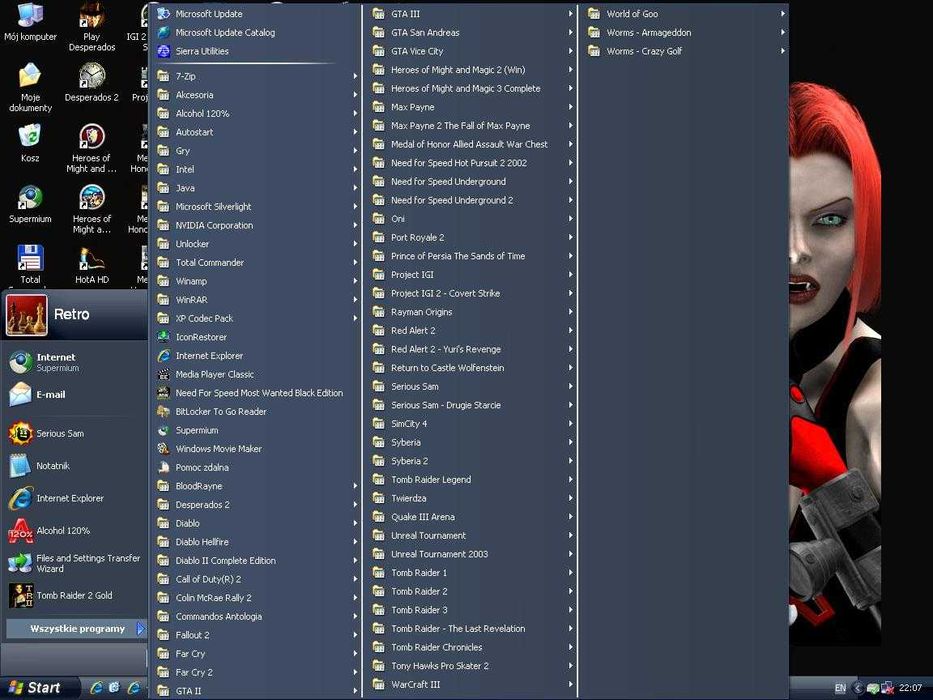Click the EN language indicator in tray
Image resolution: width=933 pixels, height=700 pixels.
click(x=840, y=688)
